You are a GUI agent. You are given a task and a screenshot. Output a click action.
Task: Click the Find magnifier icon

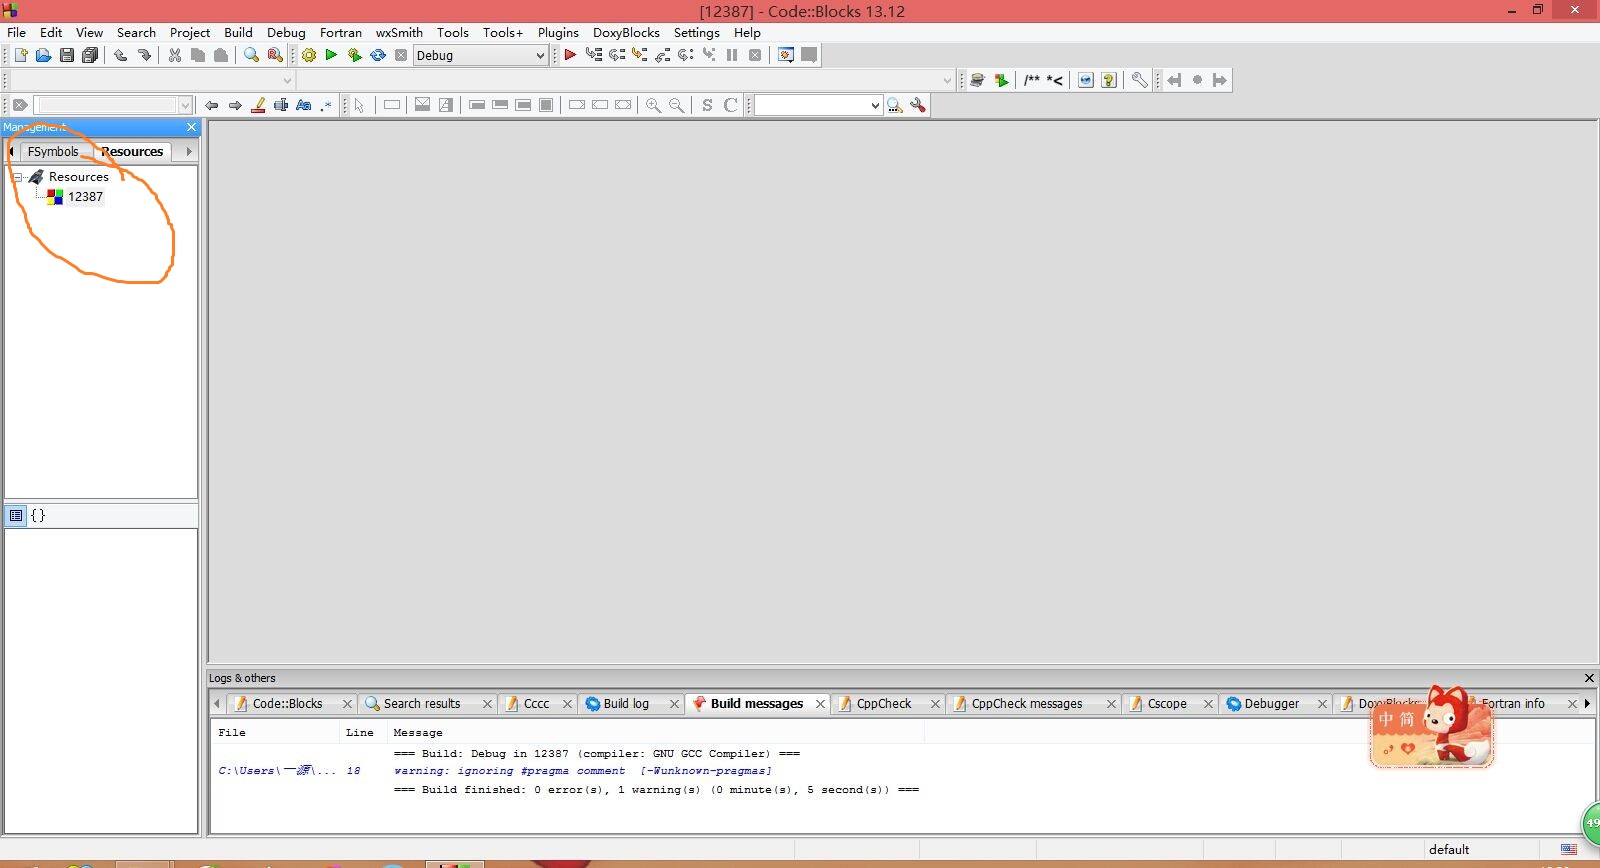pos(251,55)
